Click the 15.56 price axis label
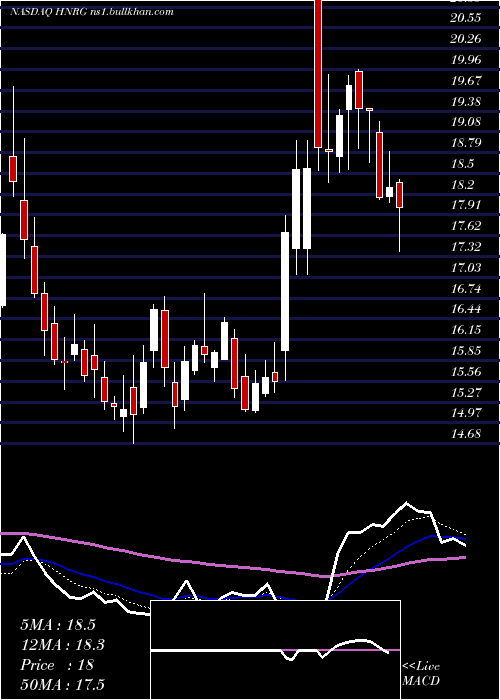Viewport: 500px width, 700px height. click(x=467, y=371)
